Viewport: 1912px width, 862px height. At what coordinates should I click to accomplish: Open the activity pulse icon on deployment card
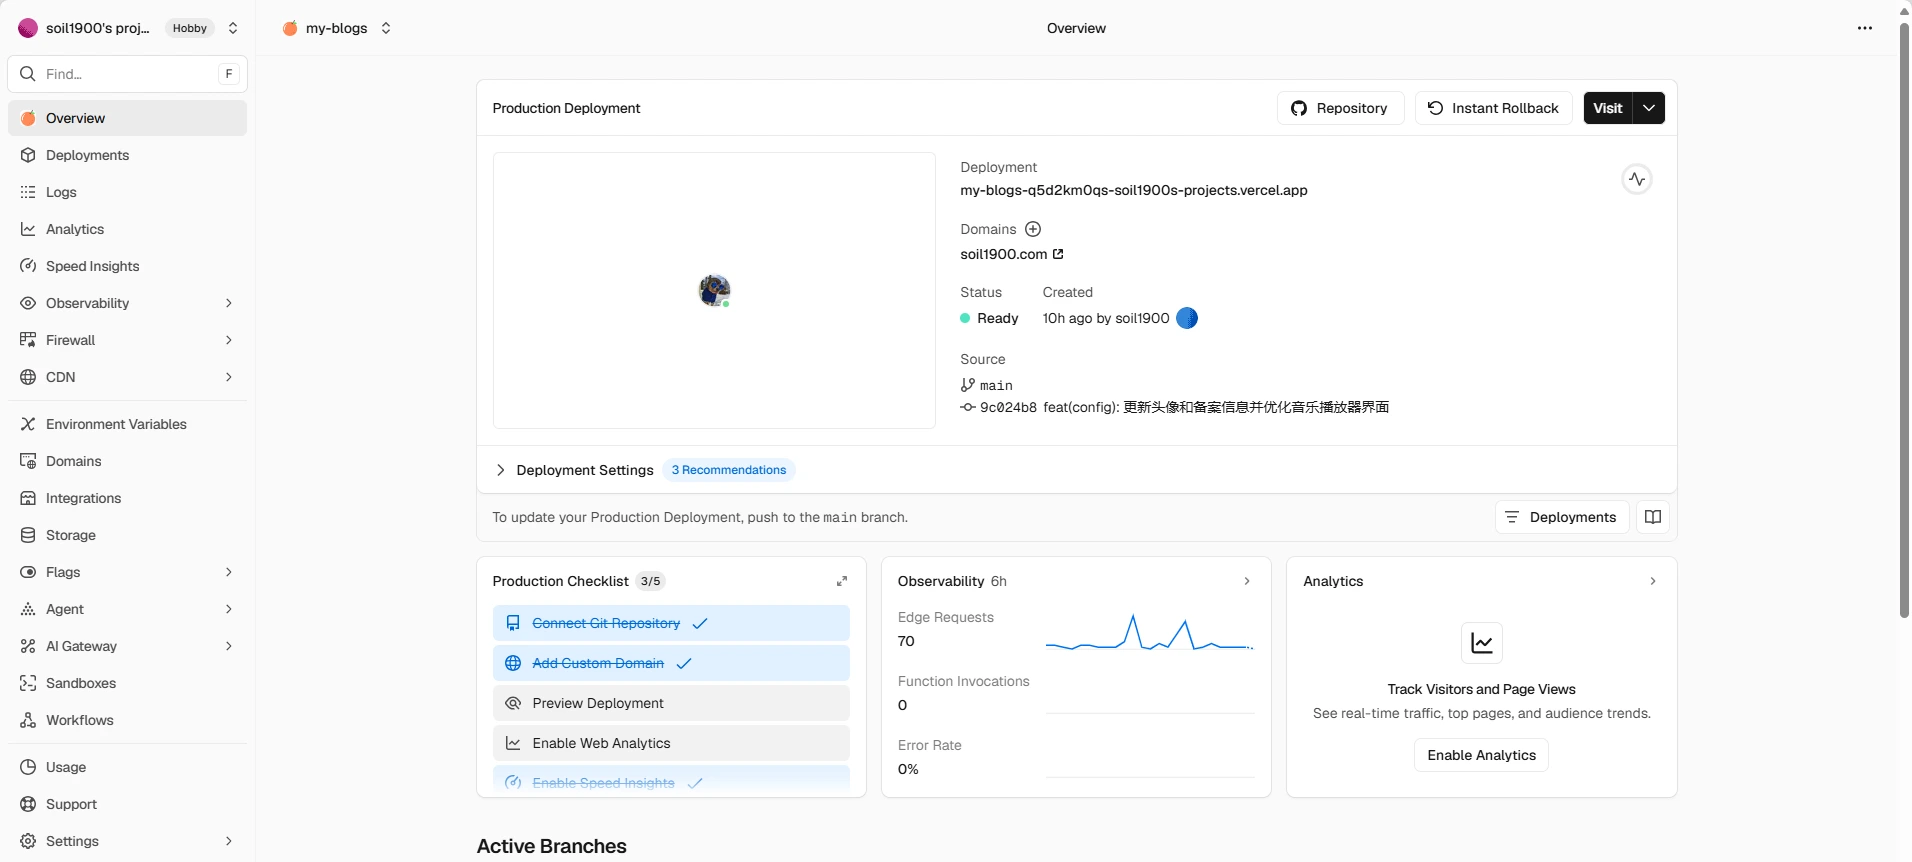(1637, 179)
